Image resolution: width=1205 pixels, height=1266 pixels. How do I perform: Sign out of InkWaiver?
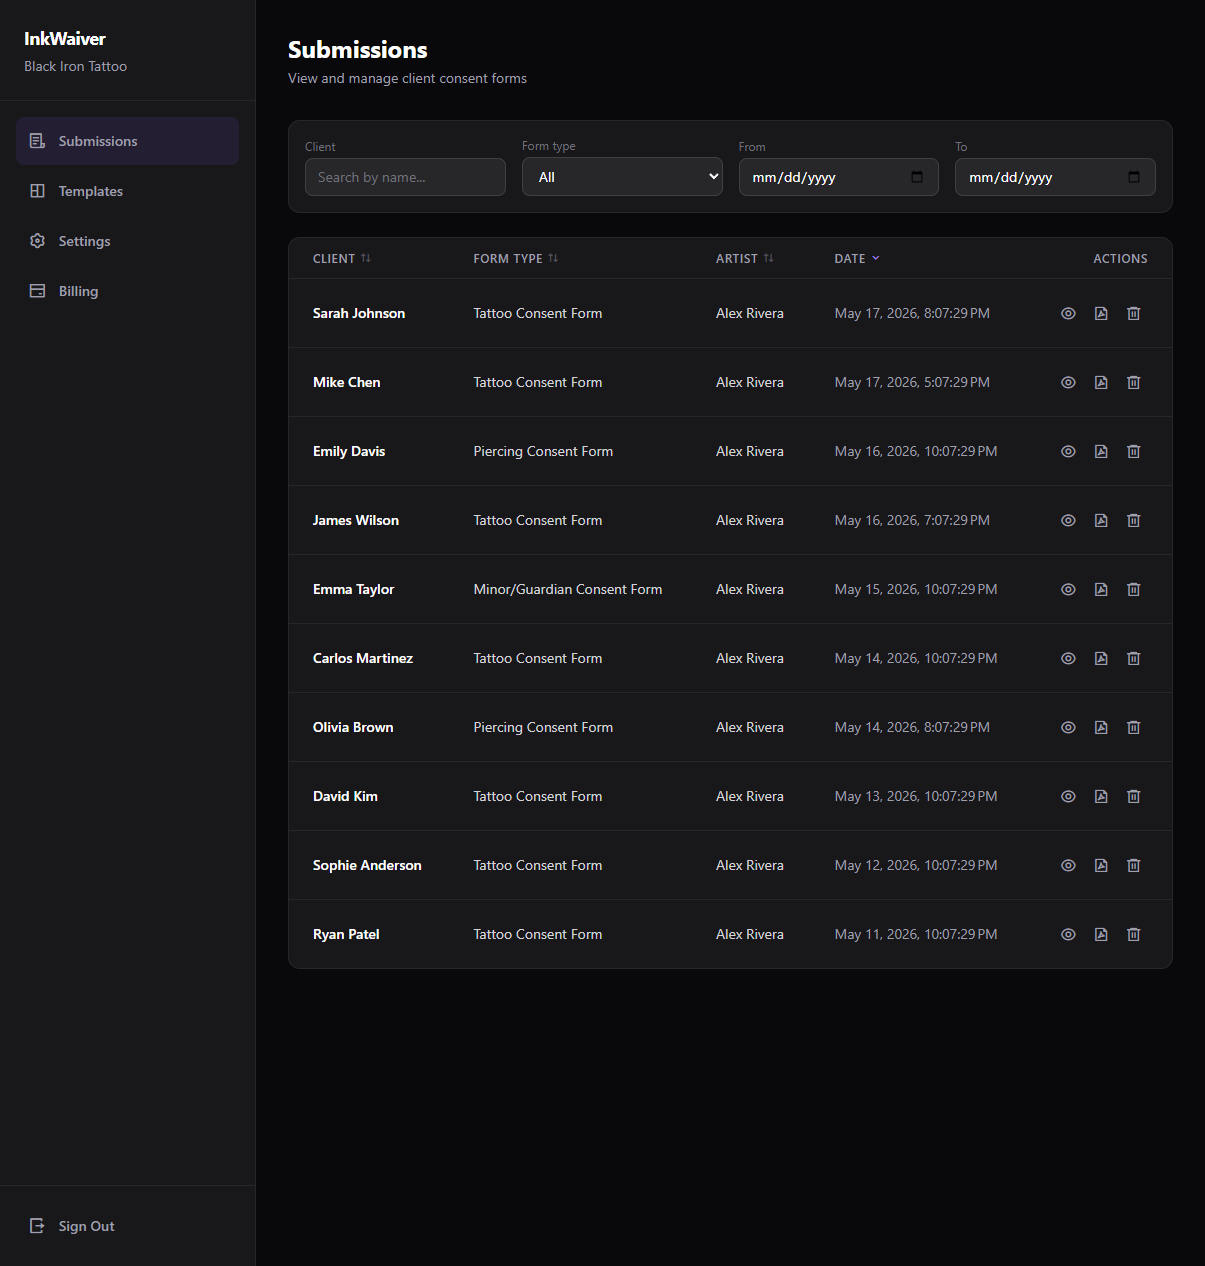(x=127, y=1226)
